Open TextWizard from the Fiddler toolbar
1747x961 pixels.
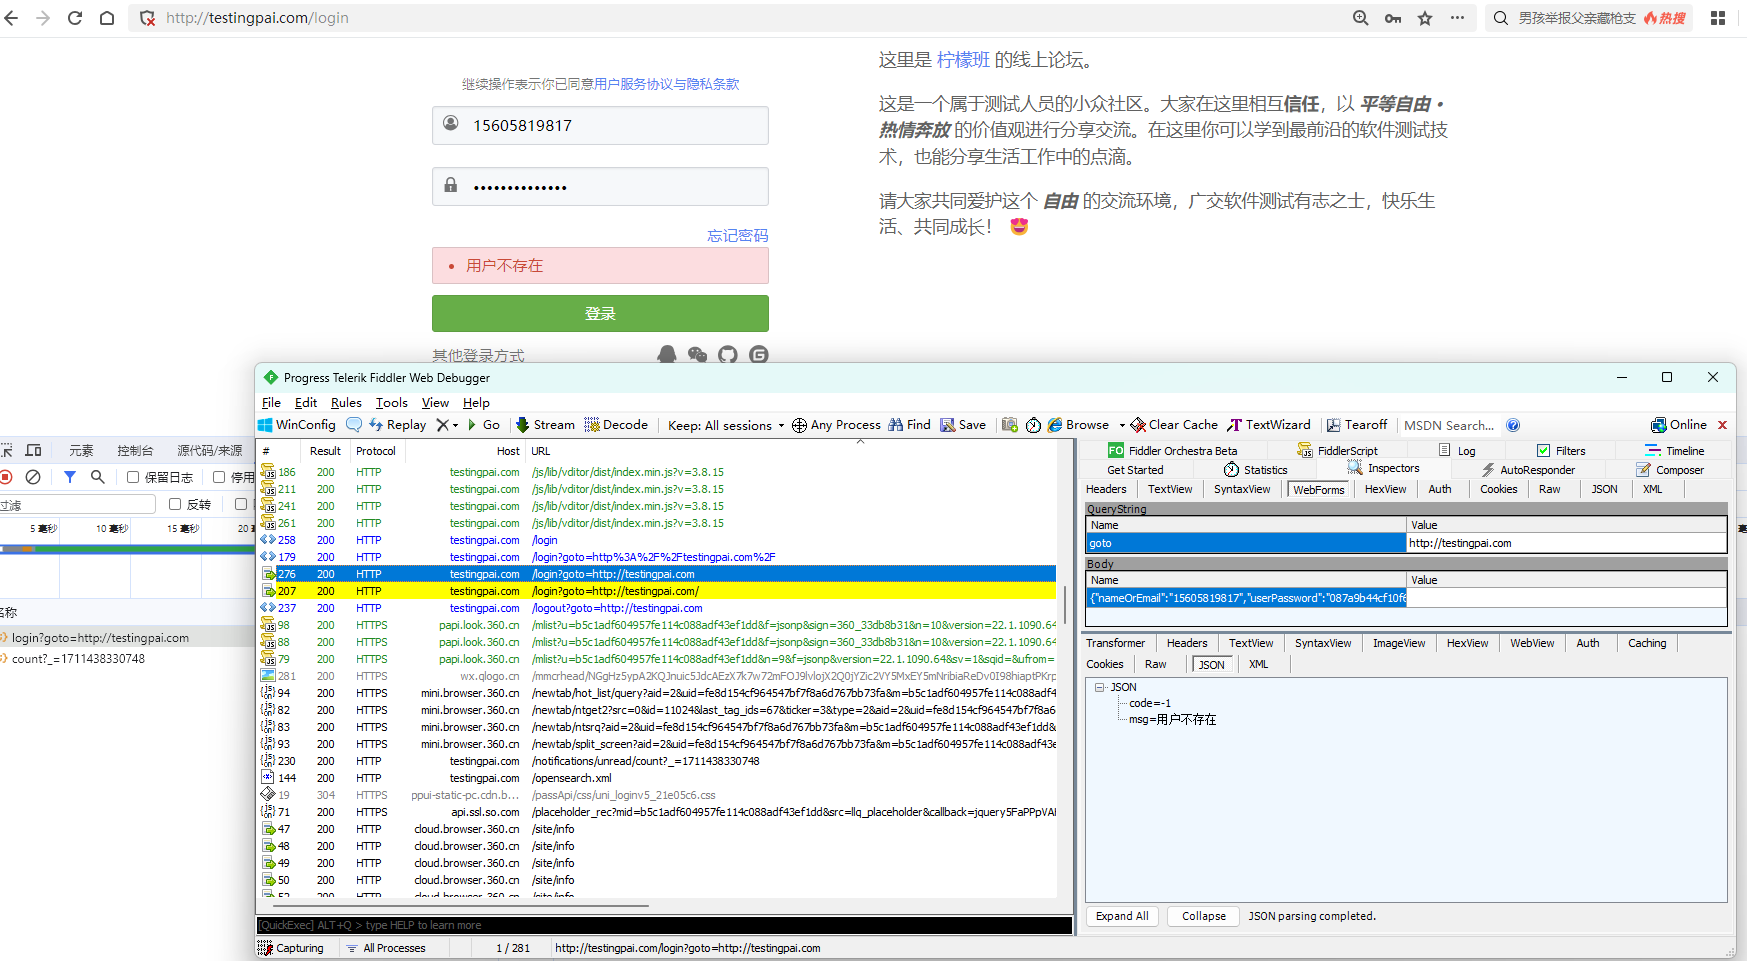[x=1269, y=425]
